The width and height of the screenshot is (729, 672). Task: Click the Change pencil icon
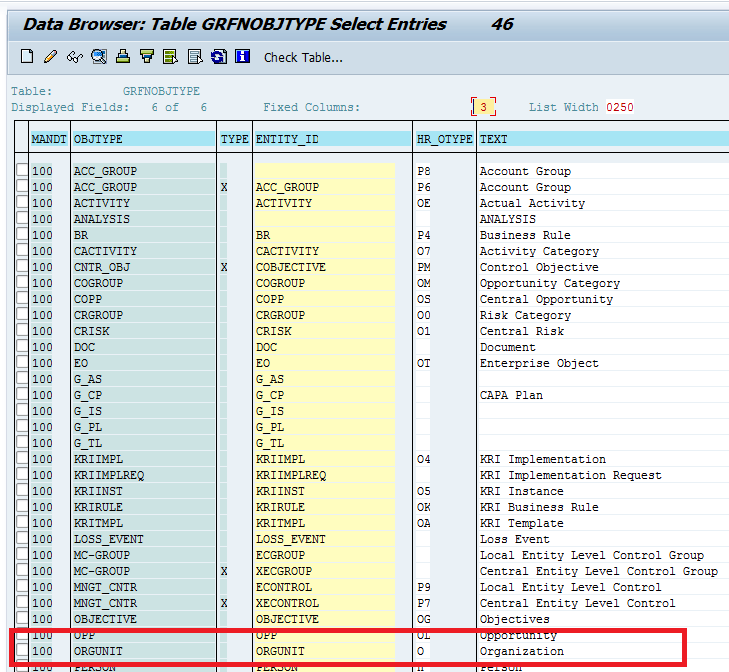pos(52,57)
